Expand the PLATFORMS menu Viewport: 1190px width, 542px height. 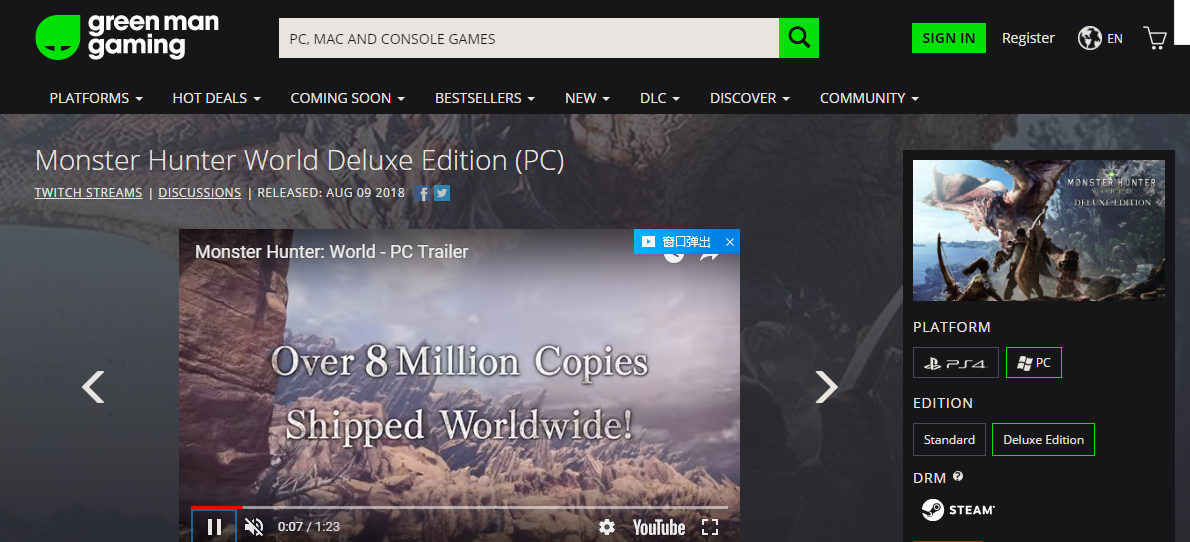[96, 98]
